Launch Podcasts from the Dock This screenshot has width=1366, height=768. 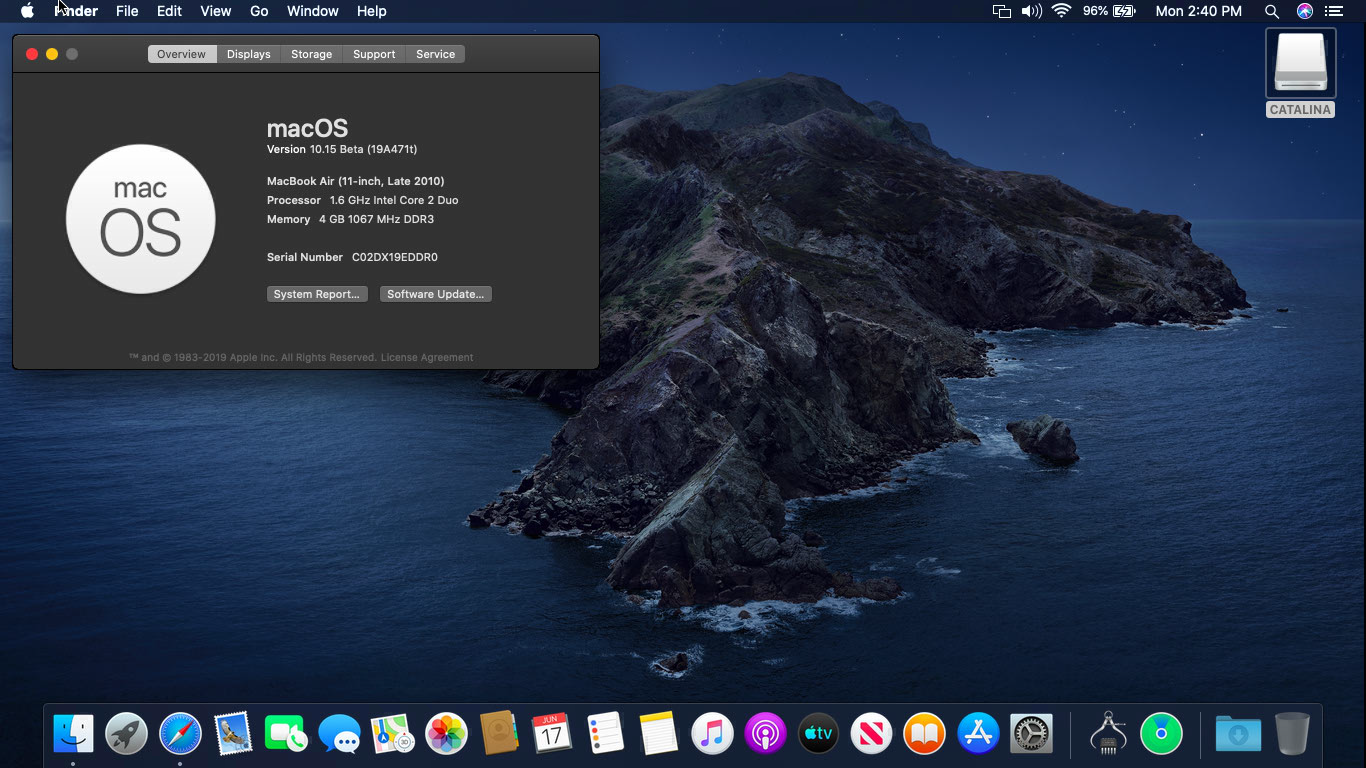[x=765, y=733]
